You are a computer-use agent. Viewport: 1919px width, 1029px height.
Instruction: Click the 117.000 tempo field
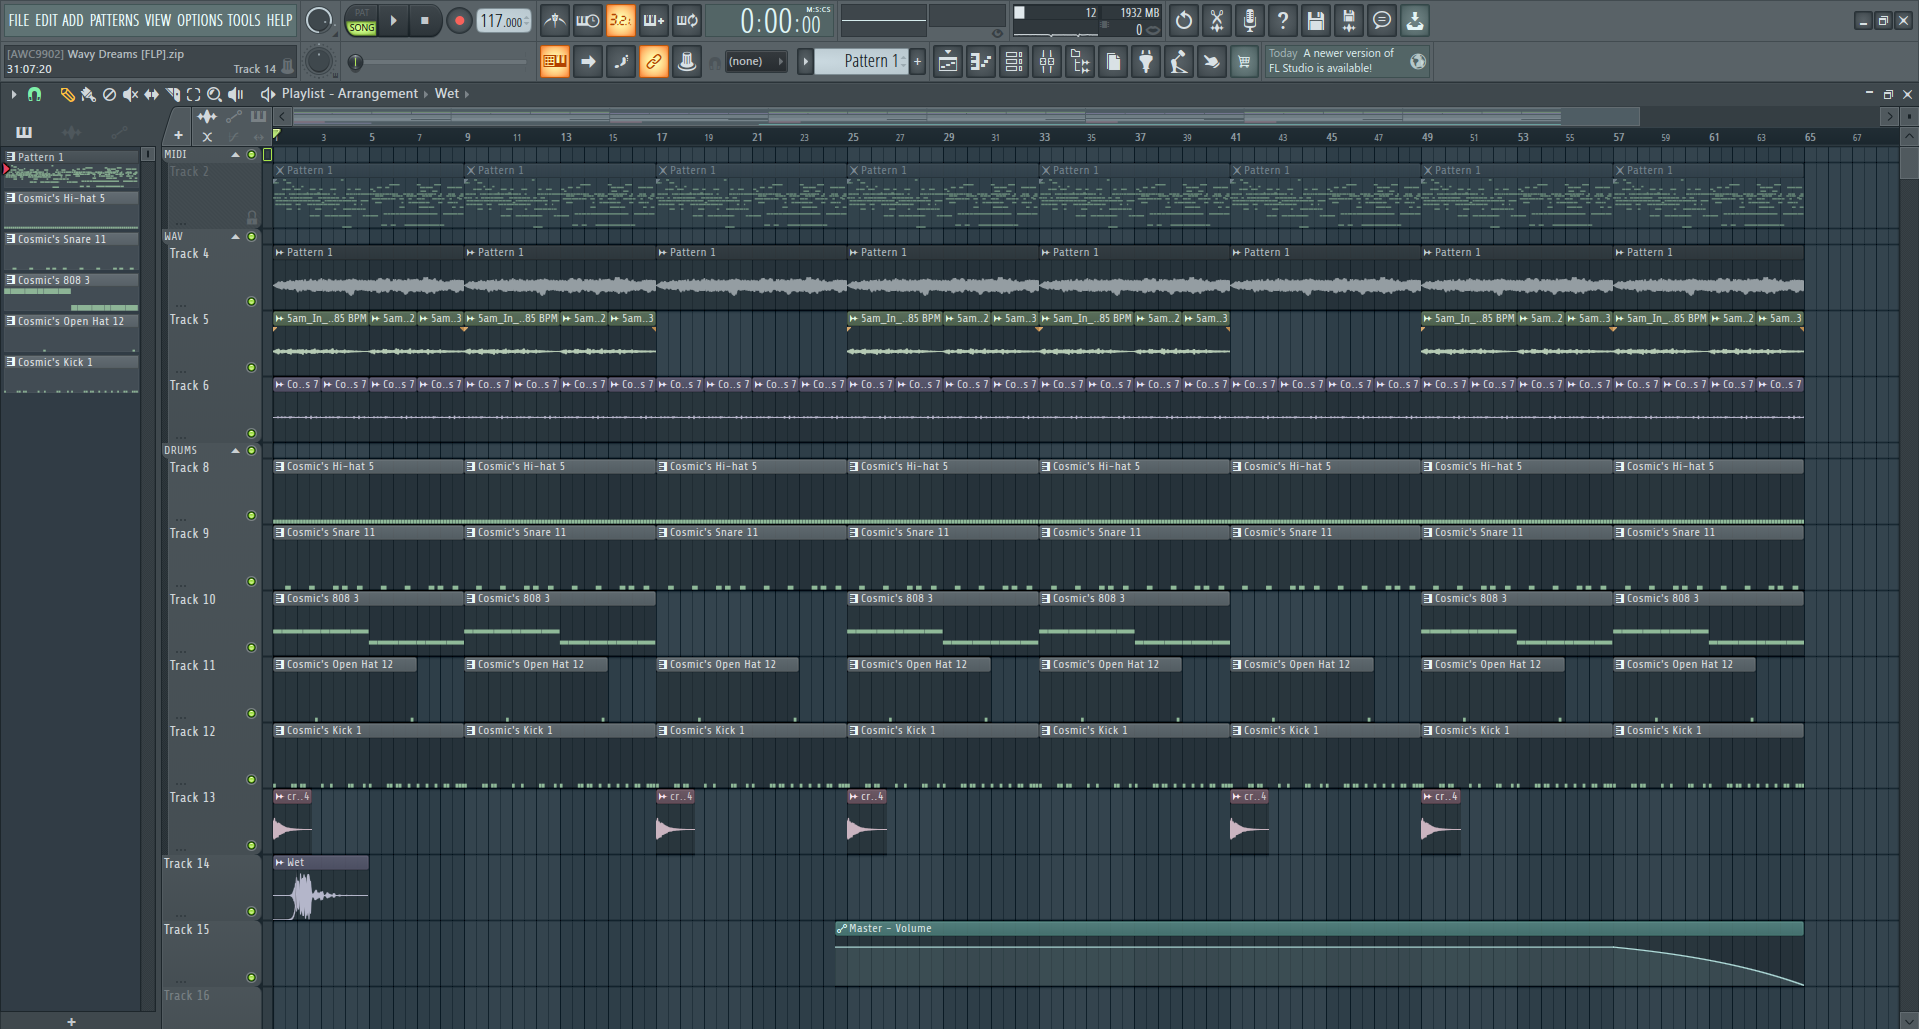pyautogui.click(x=503, y=21)
